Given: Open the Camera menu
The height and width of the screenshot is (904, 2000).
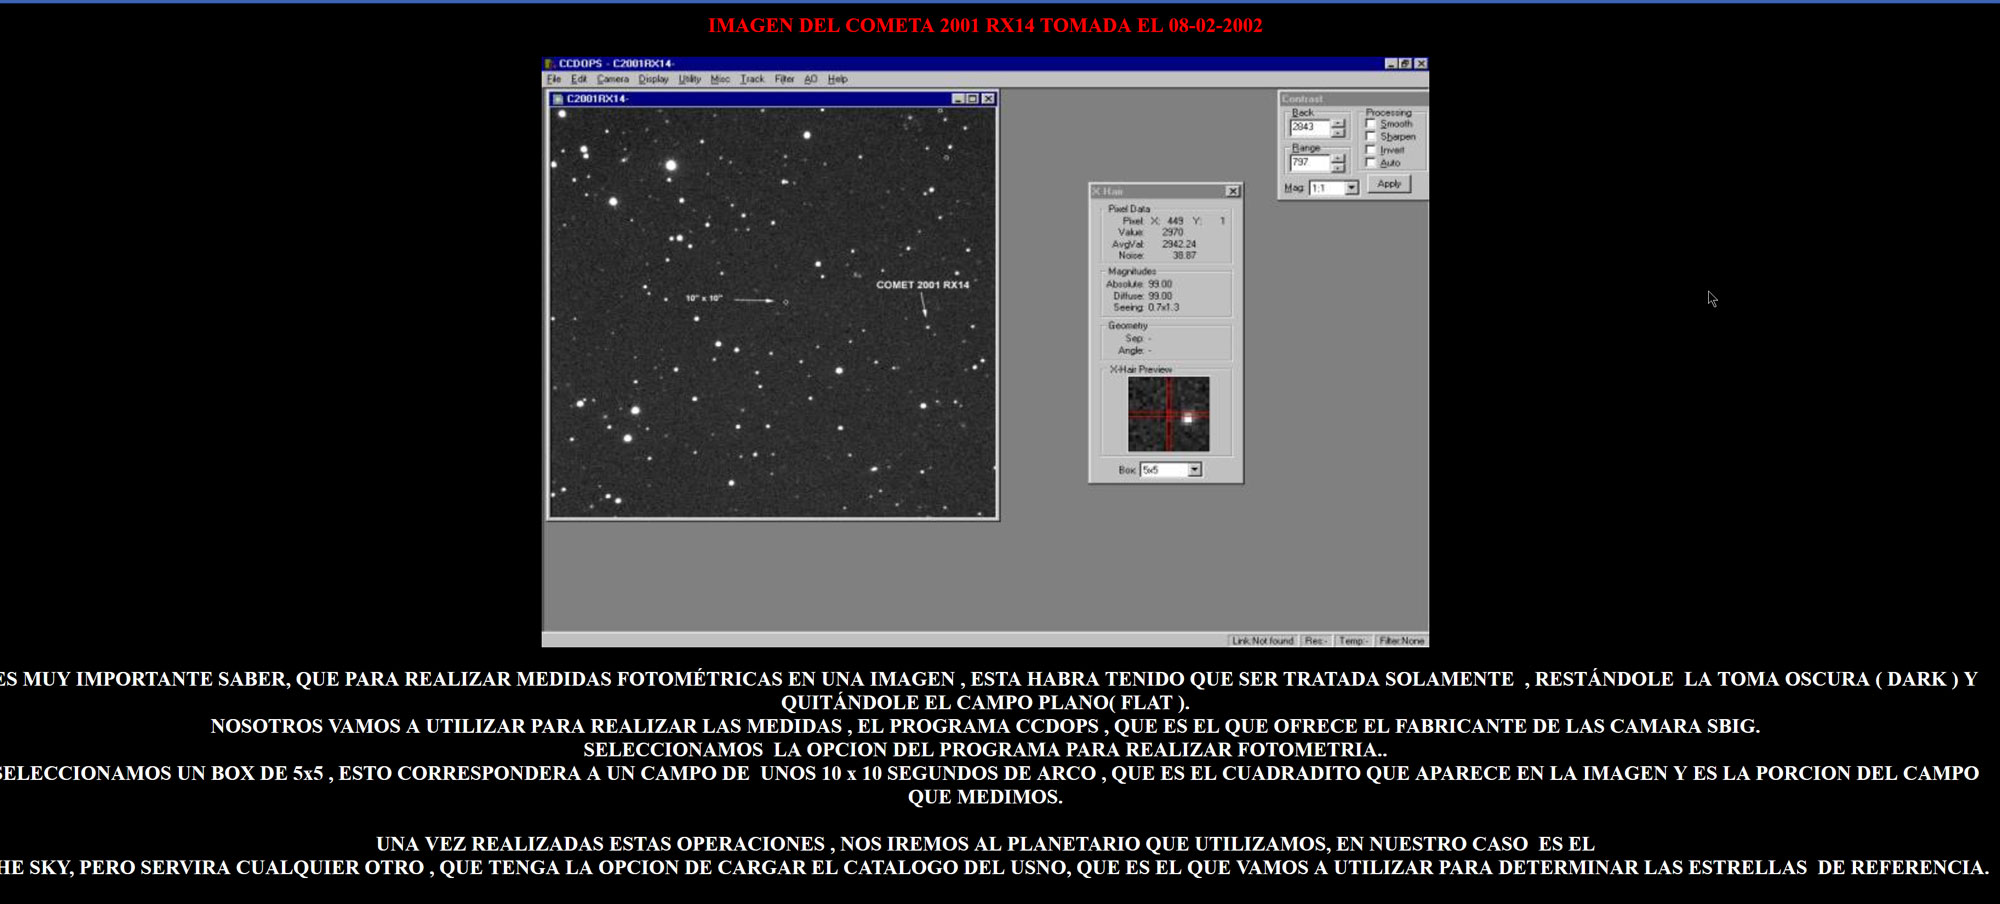Looking at the screenshot, I should pyautogui.click(x=613, y=79).
